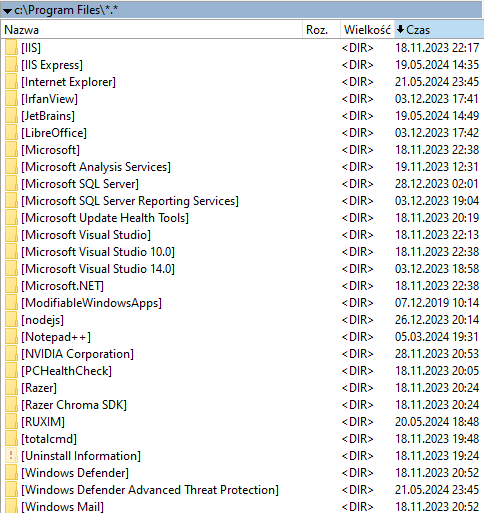
Task: Select the [Windows Defender] entry
Action: [75, 473]
